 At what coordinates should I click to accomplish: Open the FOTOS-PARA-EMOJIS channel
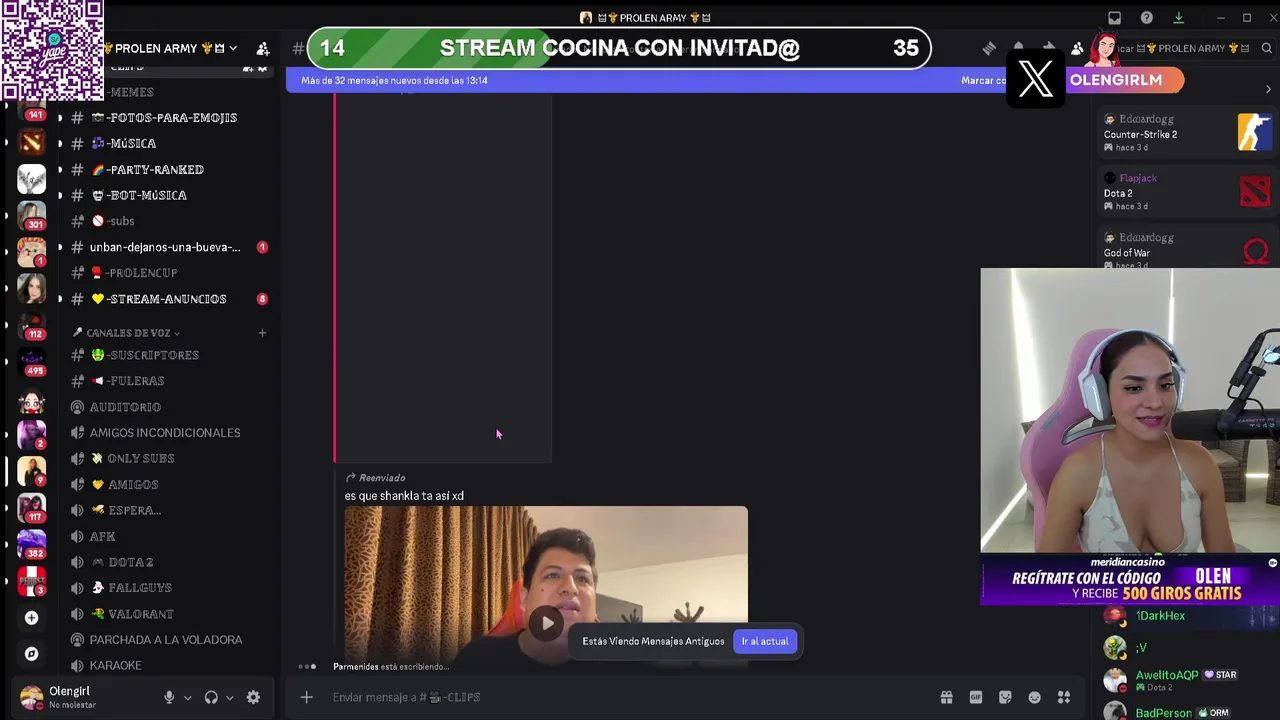[163, 118]
